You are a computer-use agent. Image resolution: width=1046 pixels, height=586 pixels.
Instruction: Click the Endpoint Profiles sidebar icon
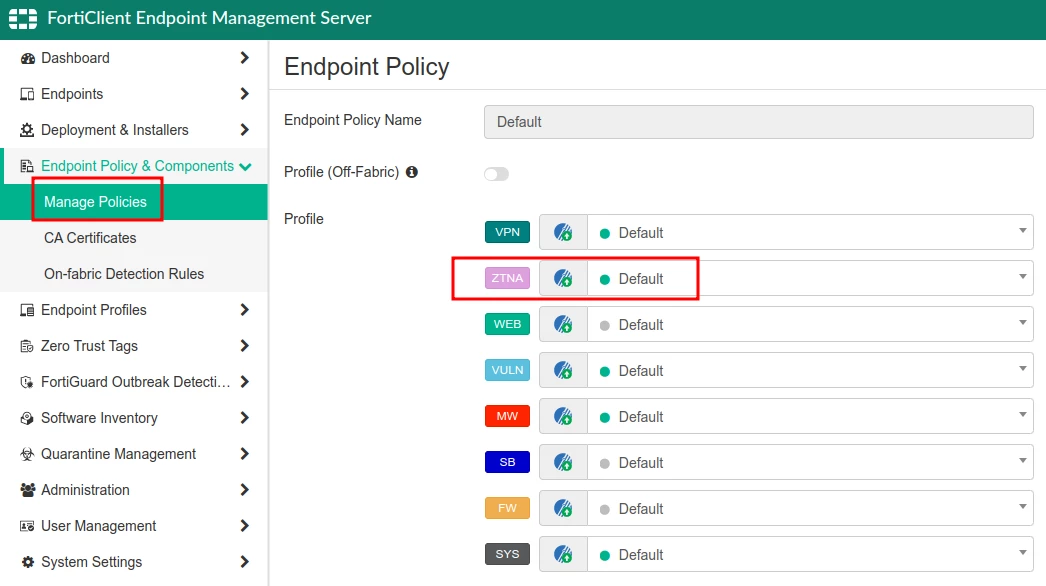(x=27, y=310)
